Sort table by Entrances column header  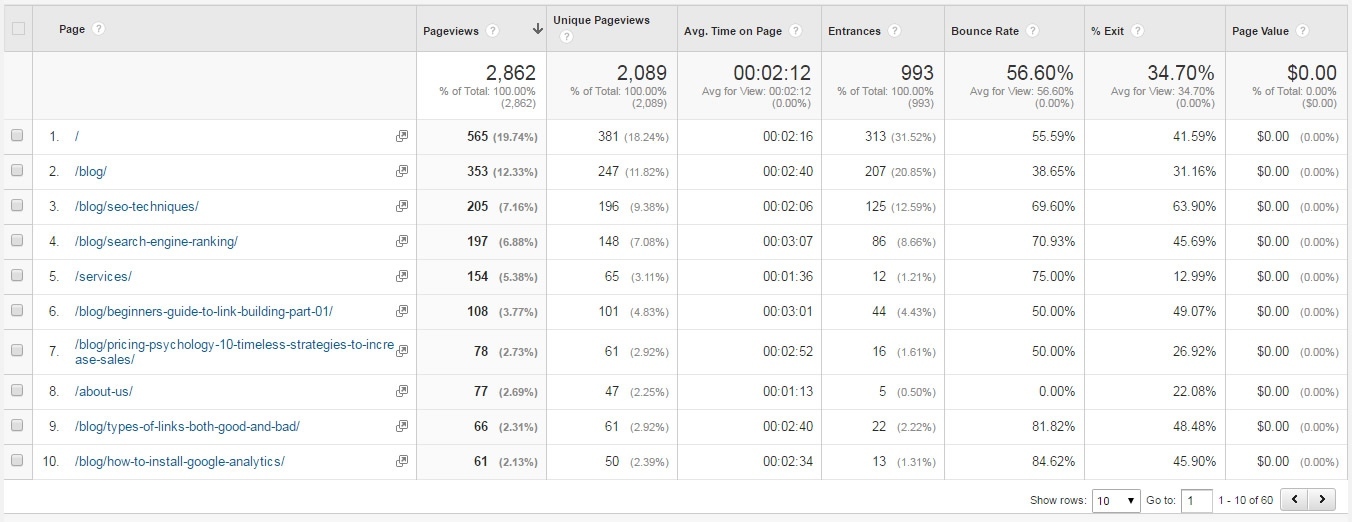click(854, 31)
